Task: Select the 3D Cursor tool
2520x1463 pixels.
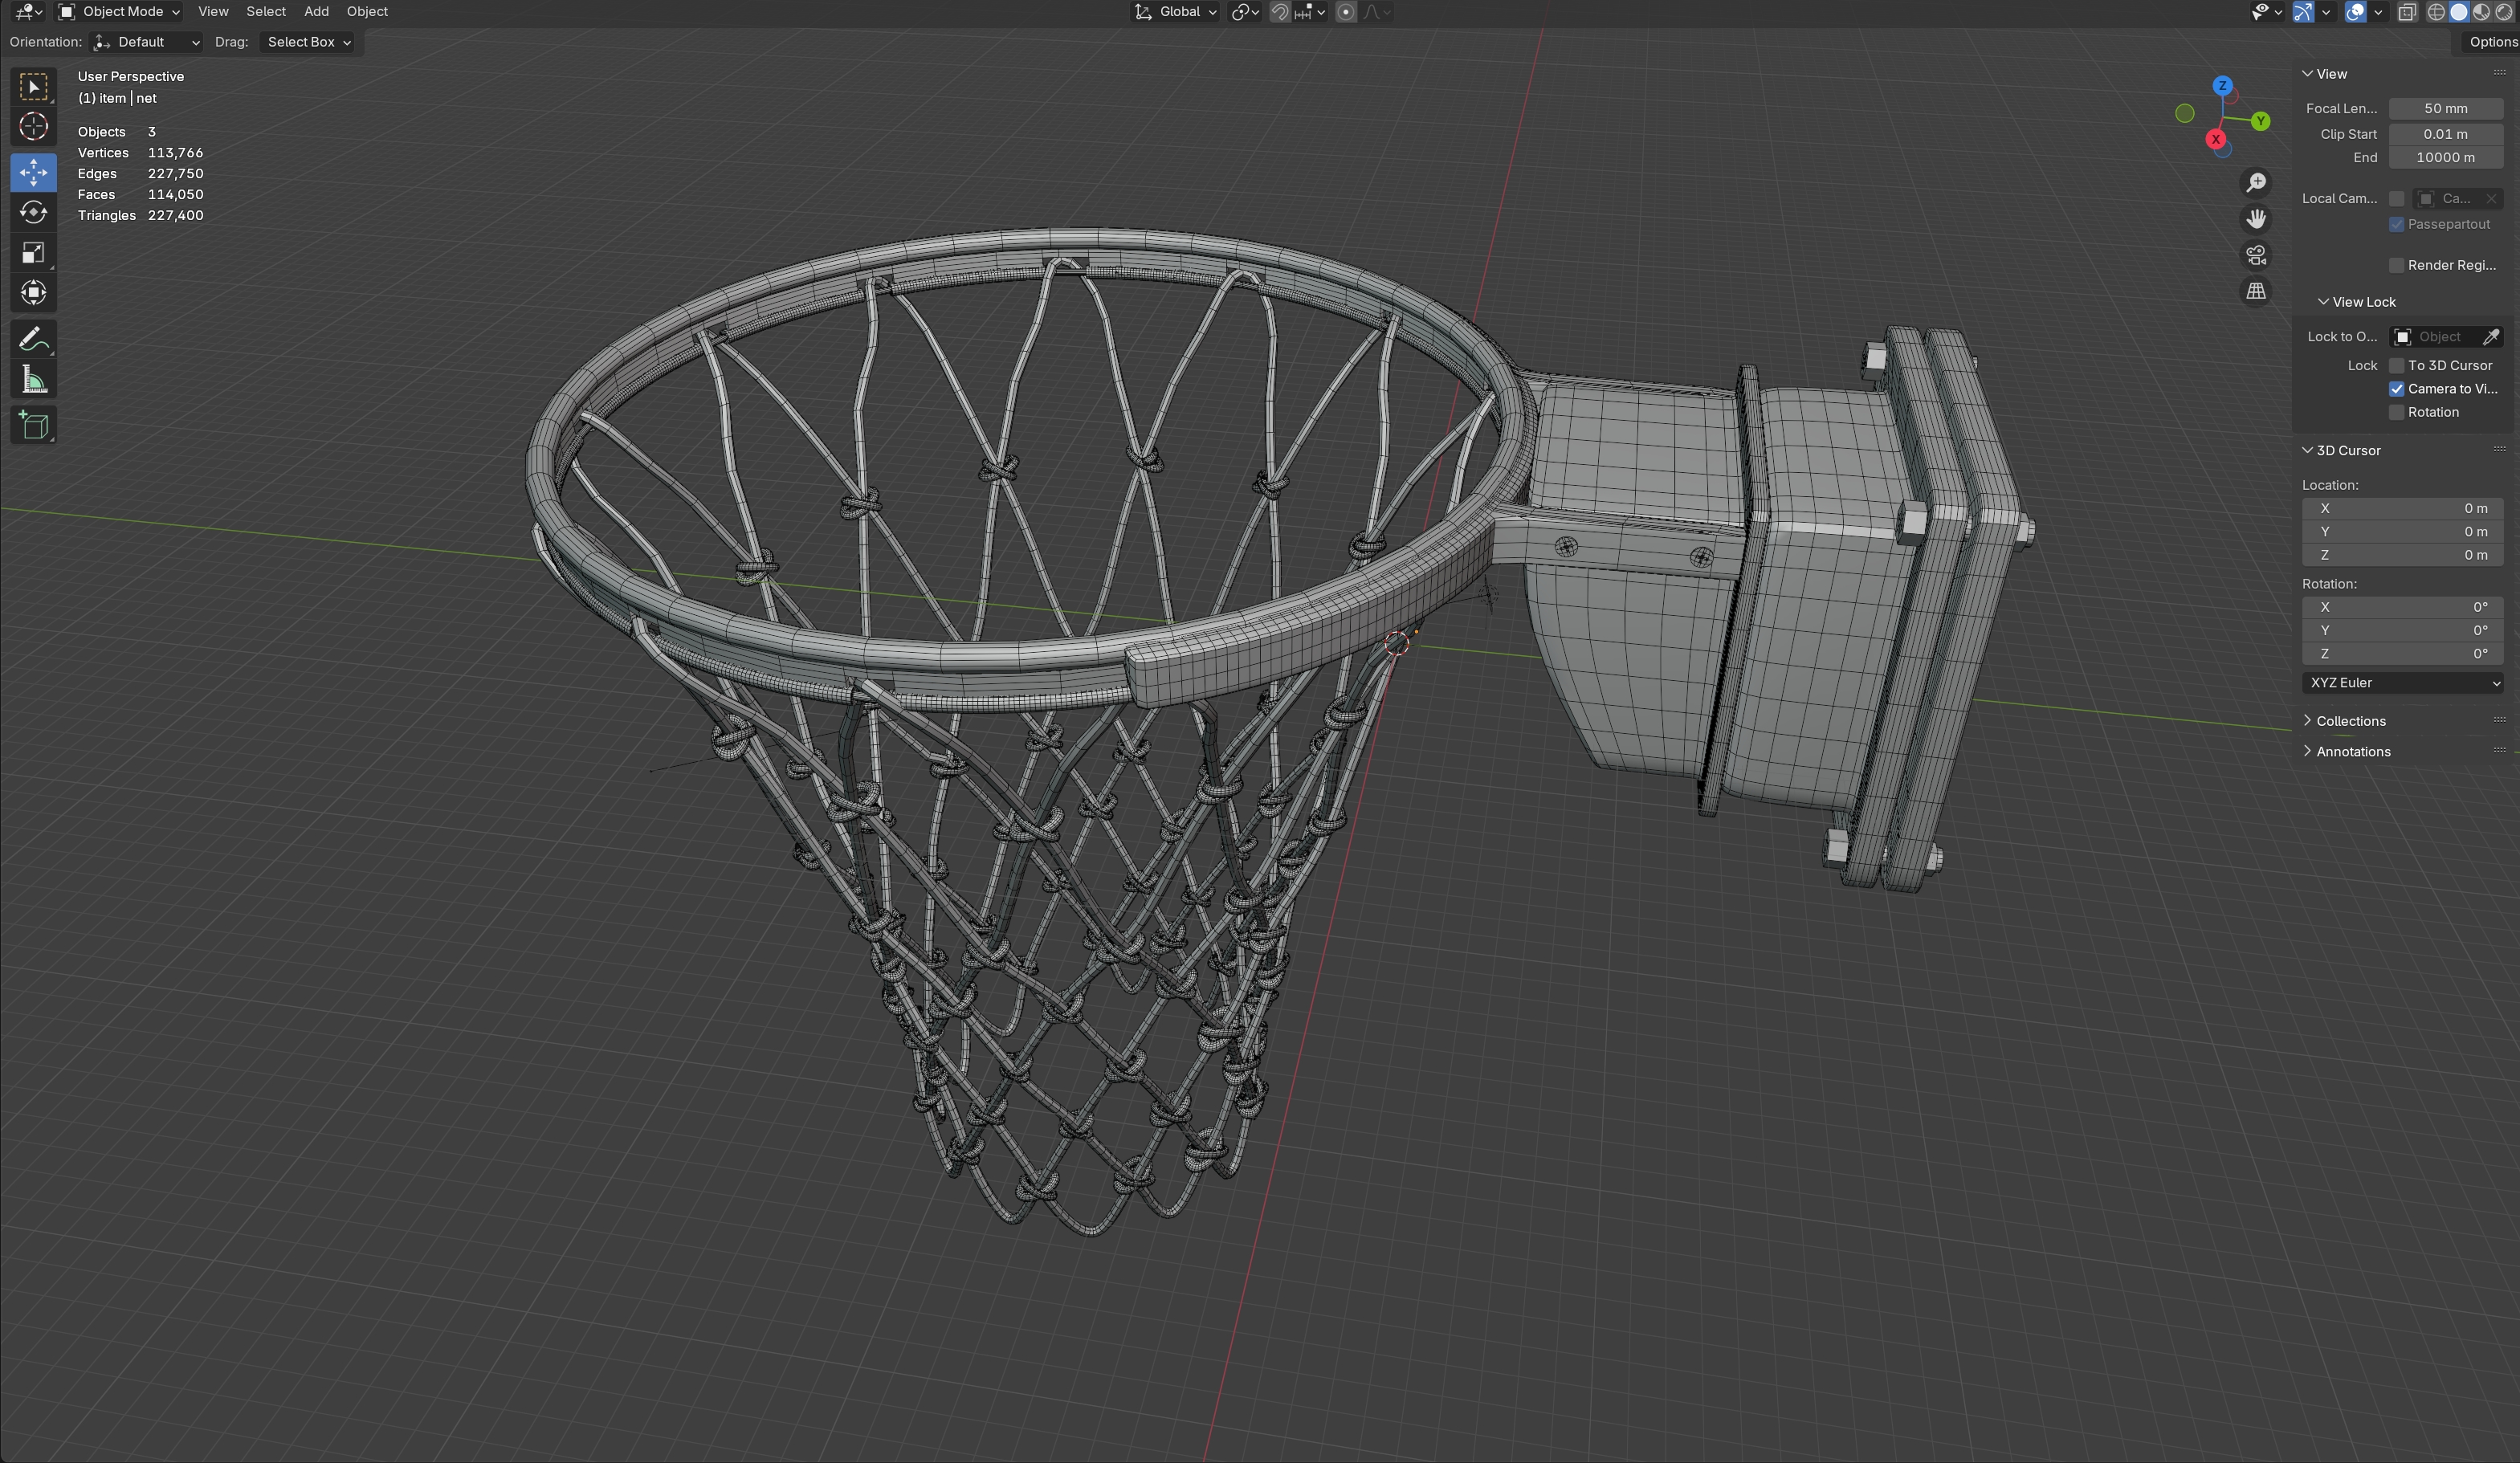Action: click(x=33, y=127)
